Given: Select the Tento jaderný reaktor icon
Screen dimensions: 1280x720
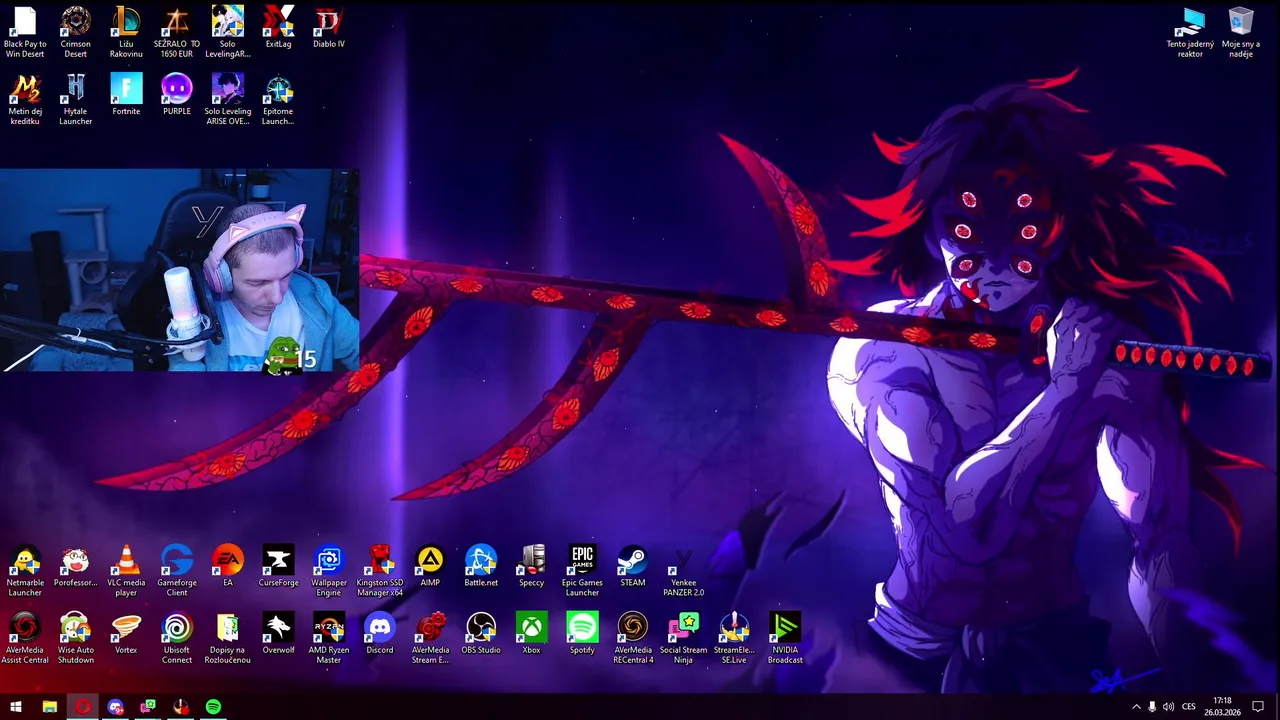Looking at the screenshot, I should click(x=1190, y=32).
